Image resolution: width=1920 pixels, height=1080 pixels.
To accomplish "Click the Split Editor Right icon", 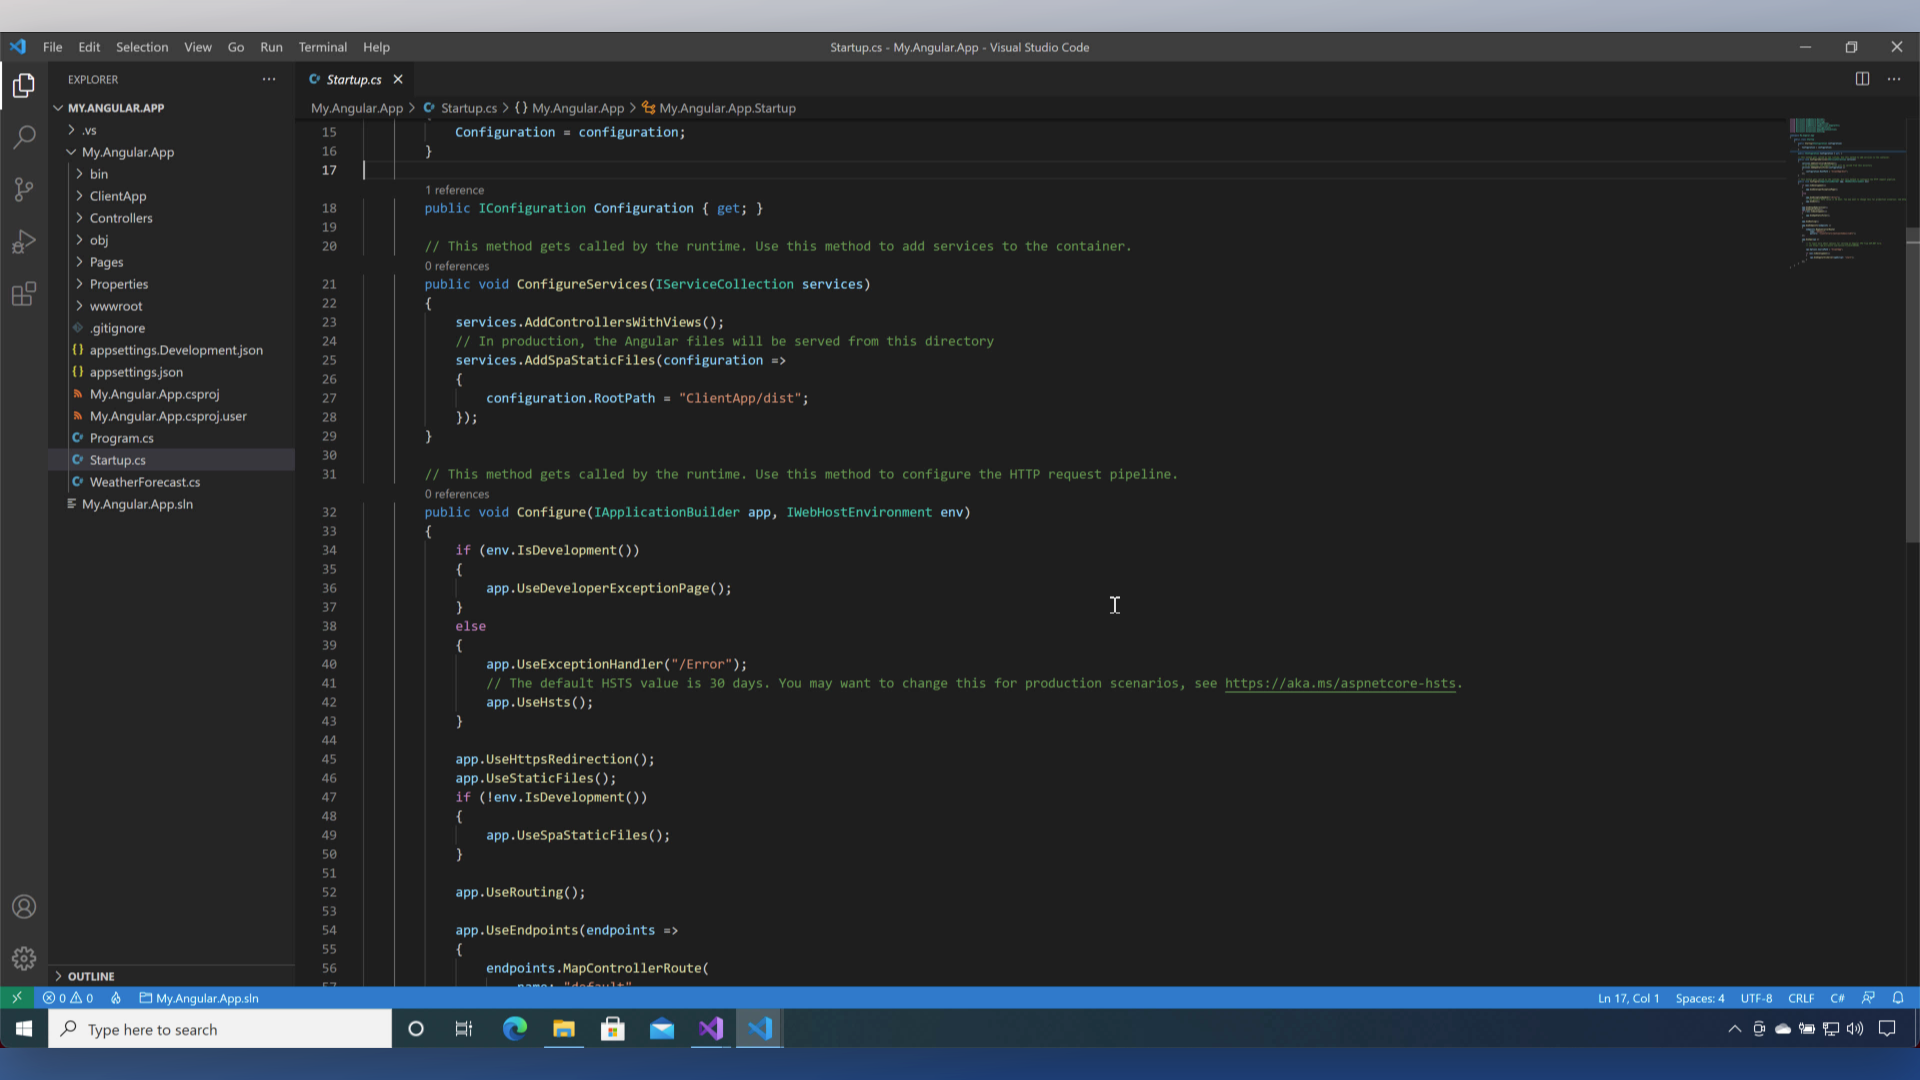I will [1862, 79].
